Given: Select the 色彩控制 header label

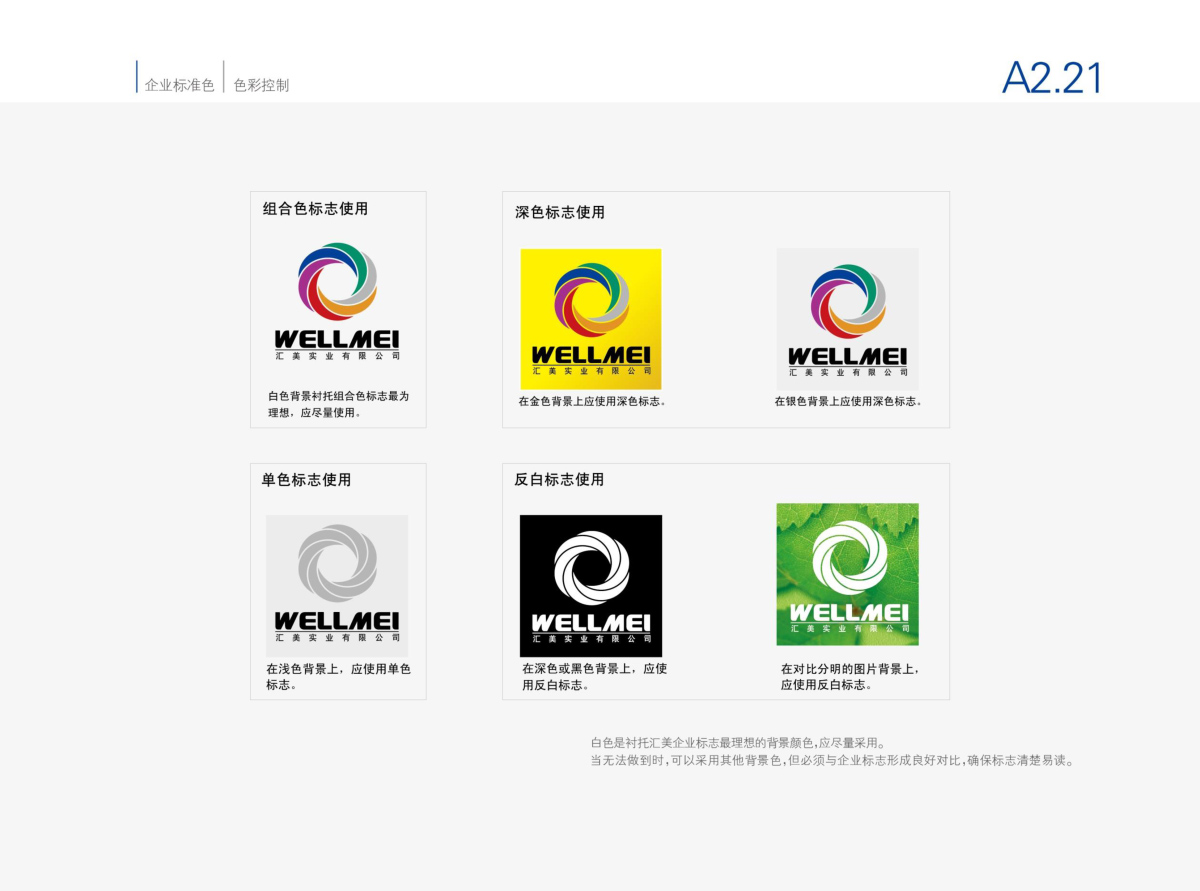Looking at the screenshot, I should (x=261, y=86).
